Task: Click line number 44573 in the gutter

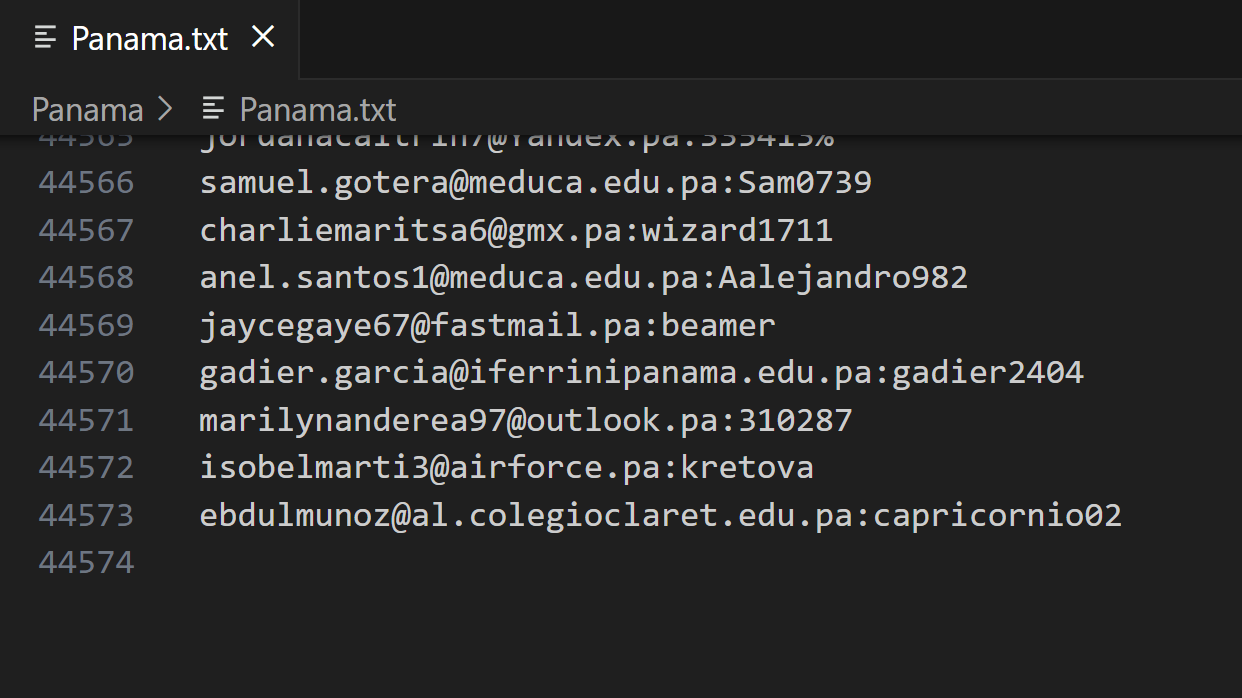Action: (x=86, y=515)
